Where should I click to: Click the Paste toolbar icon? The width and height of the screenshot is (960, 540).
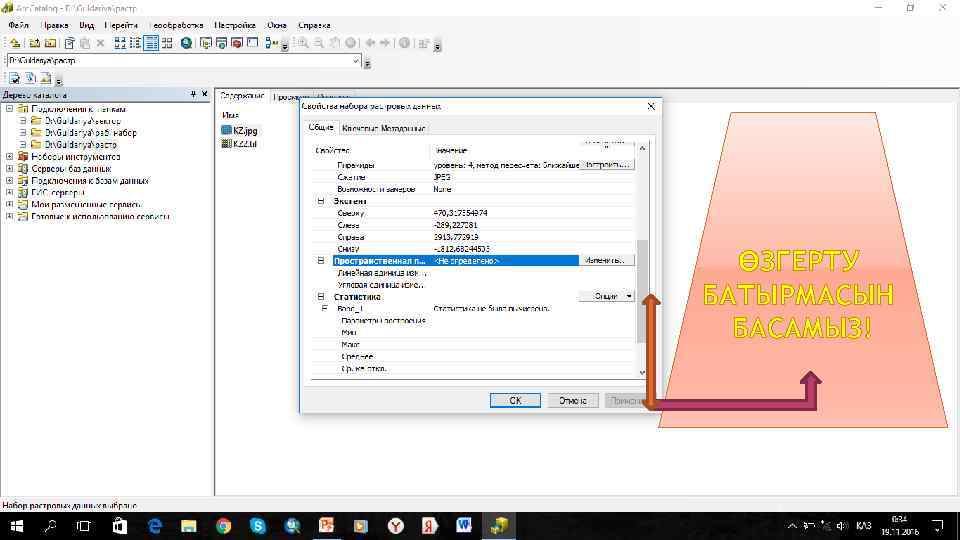pos(85,43)
